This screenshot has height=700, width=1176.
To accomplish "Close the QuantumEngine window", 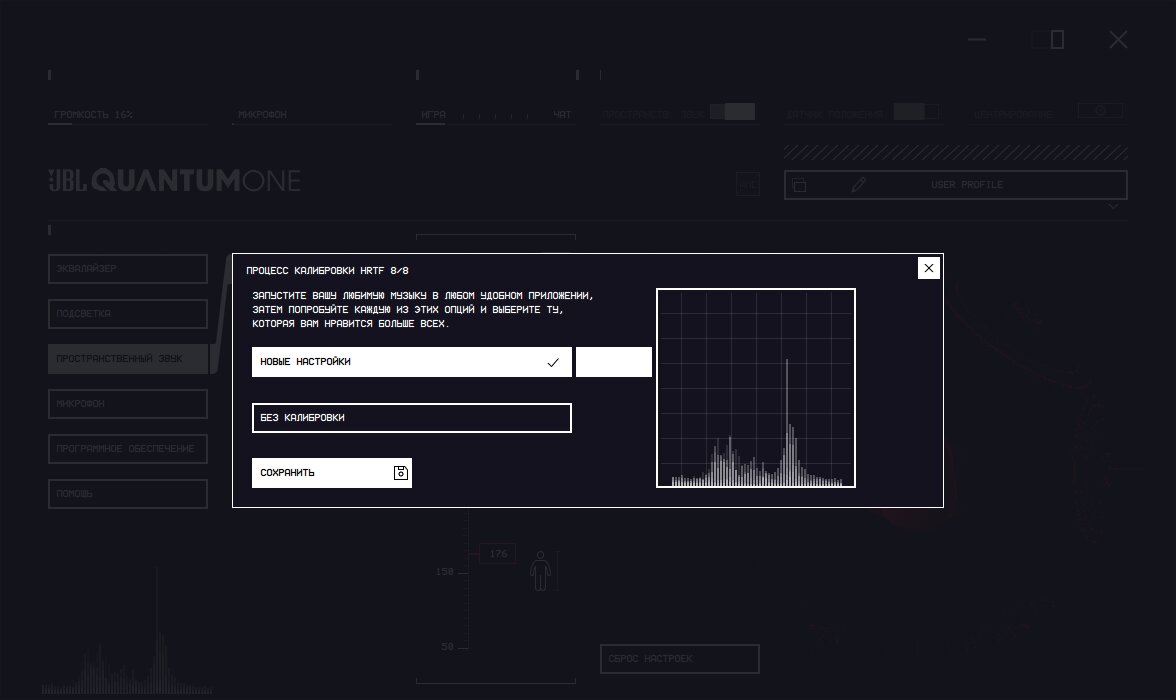I will (x=1118, y=39).
